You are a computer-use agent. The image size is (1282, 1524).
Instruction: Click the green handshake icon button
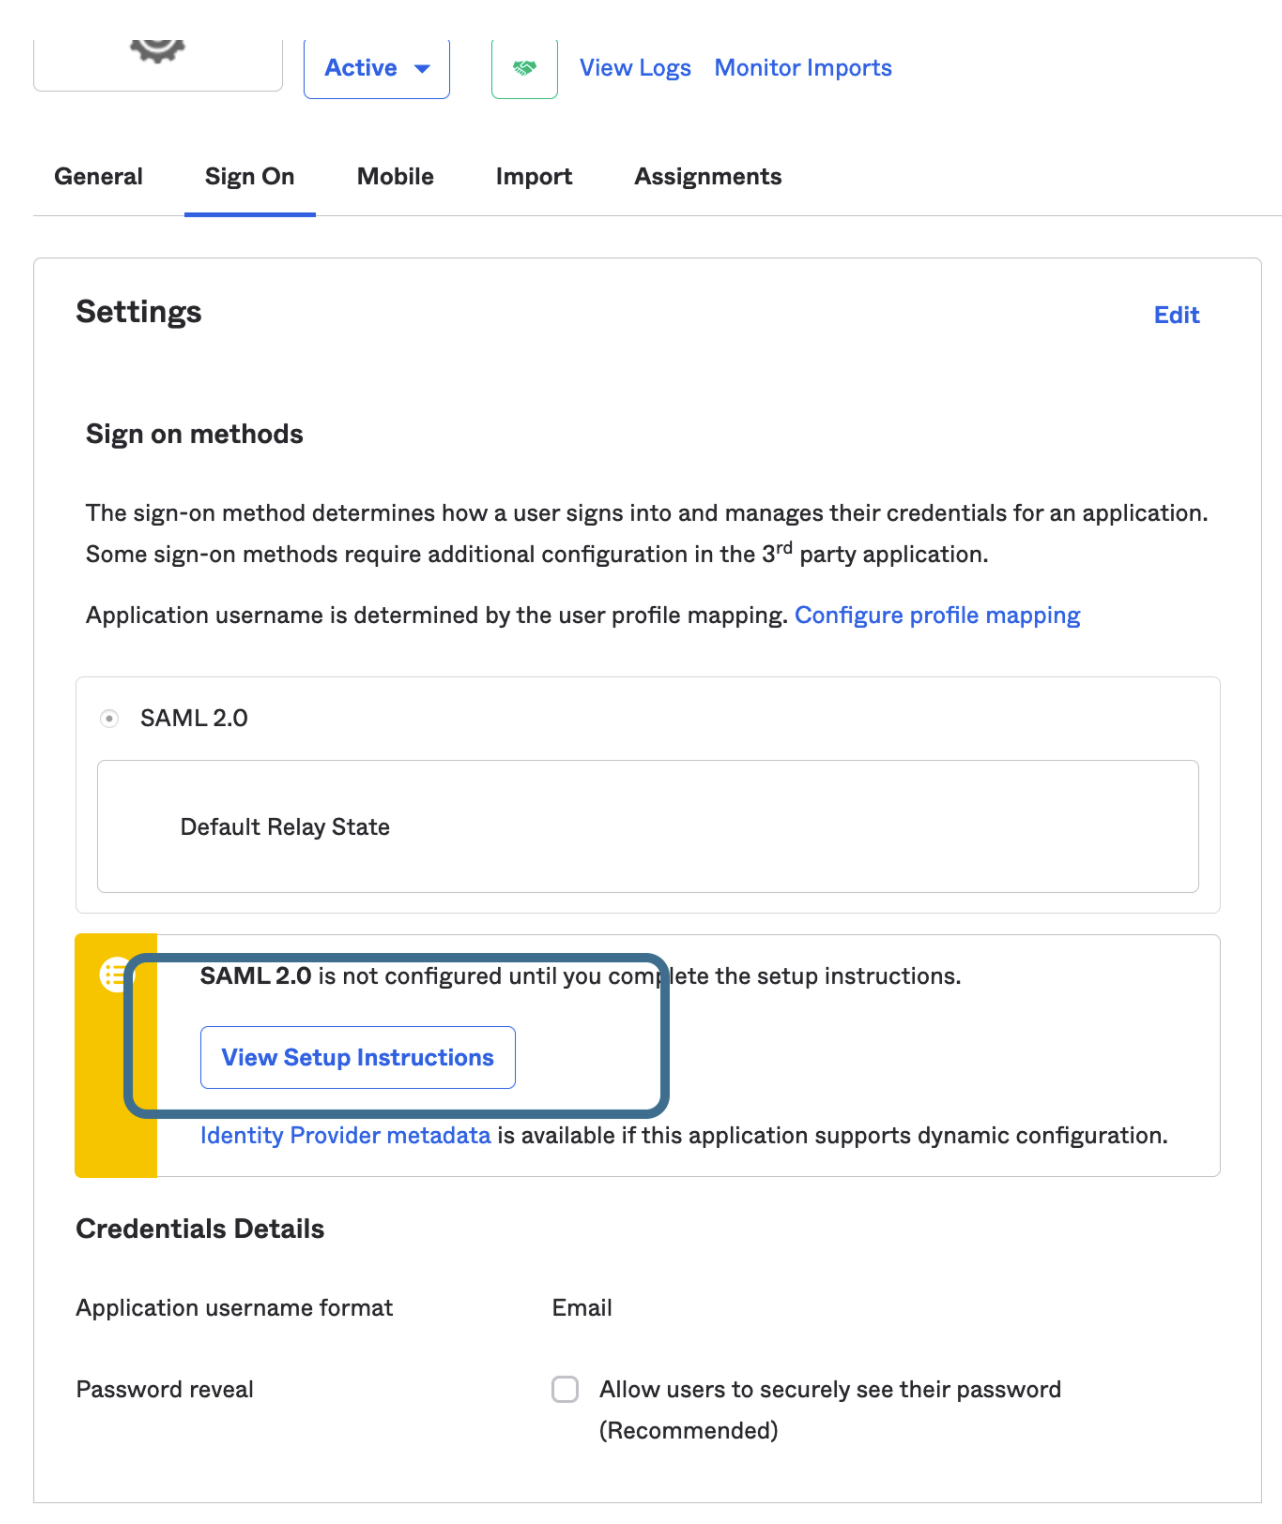[524, 68]
